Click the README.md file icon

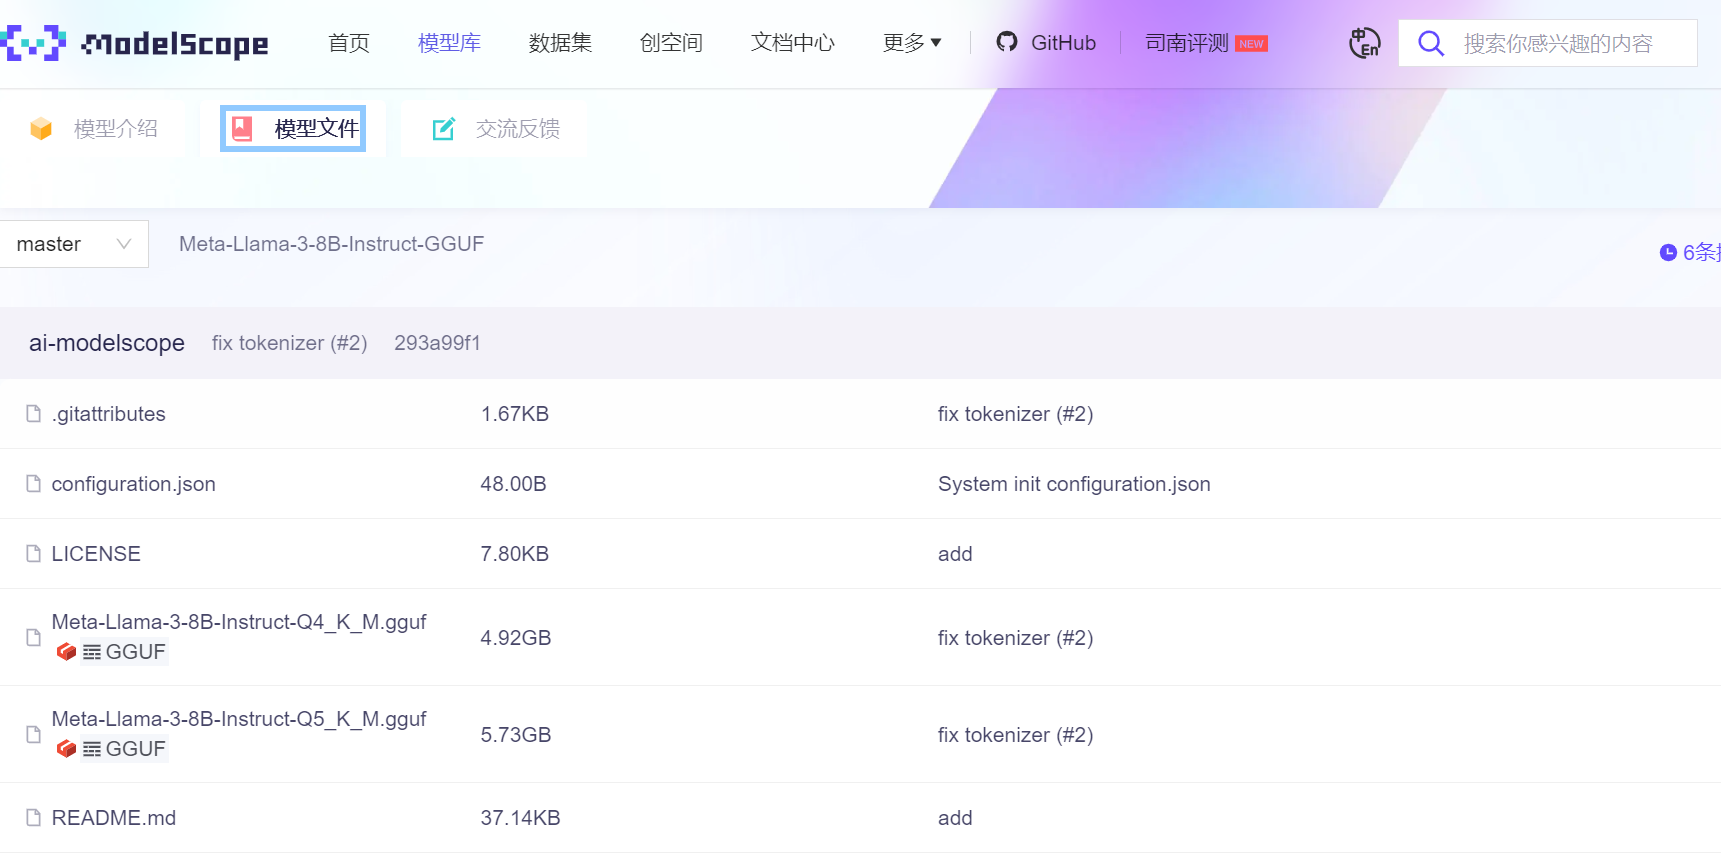(x=34, y=817)
